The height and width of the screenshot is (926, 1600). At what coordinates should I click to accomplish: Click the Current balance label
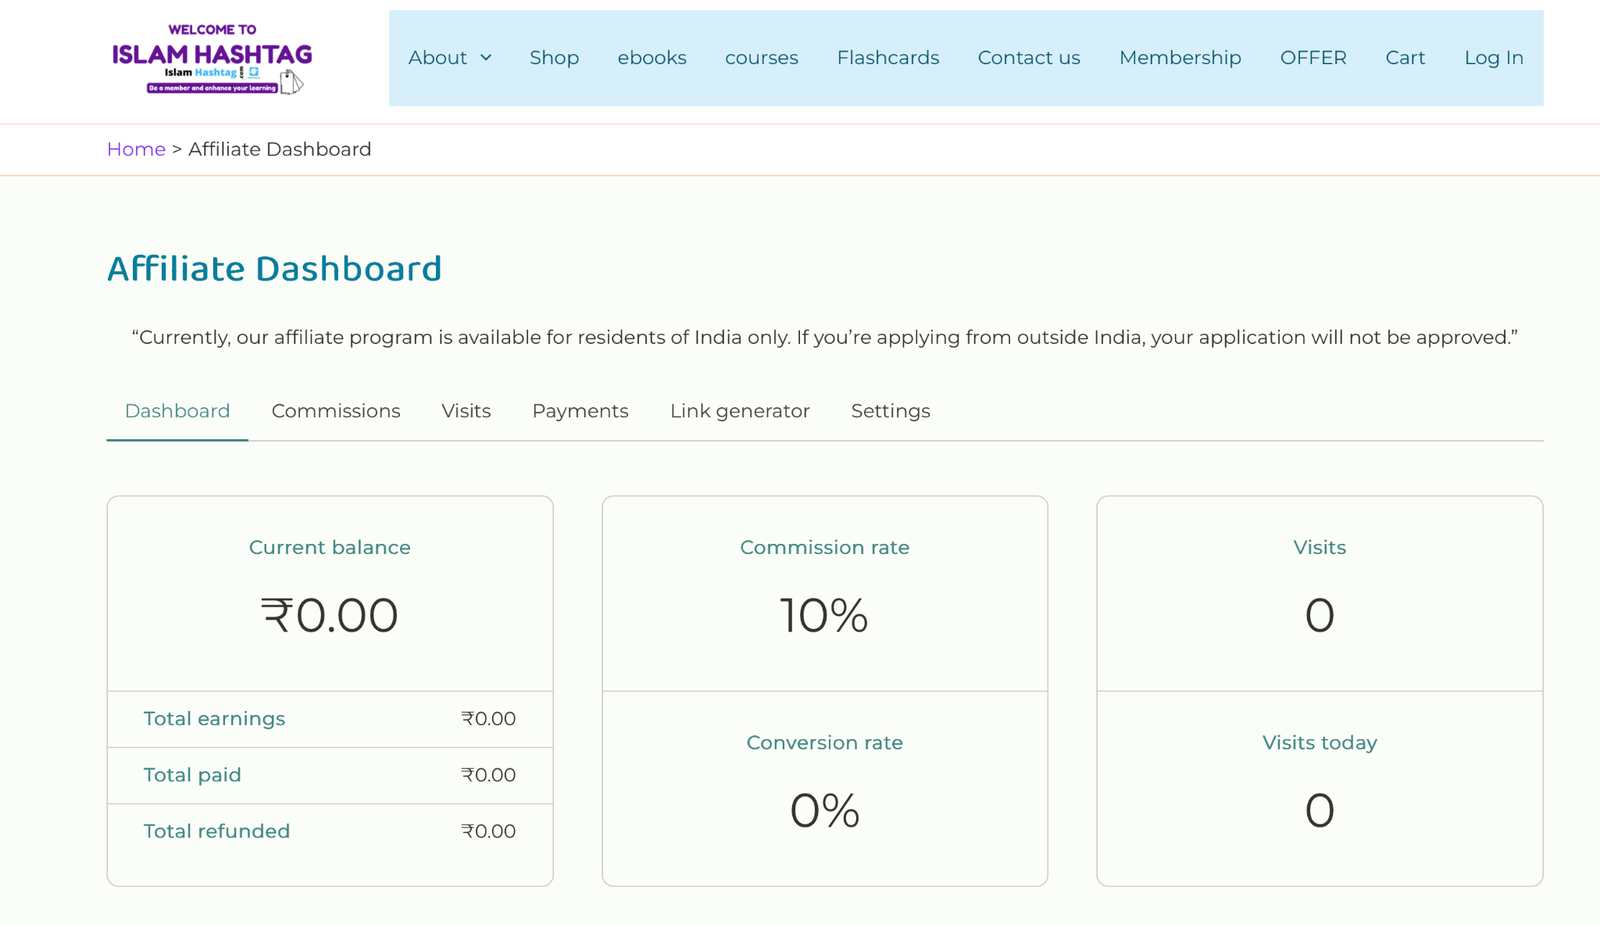[330, 547]
